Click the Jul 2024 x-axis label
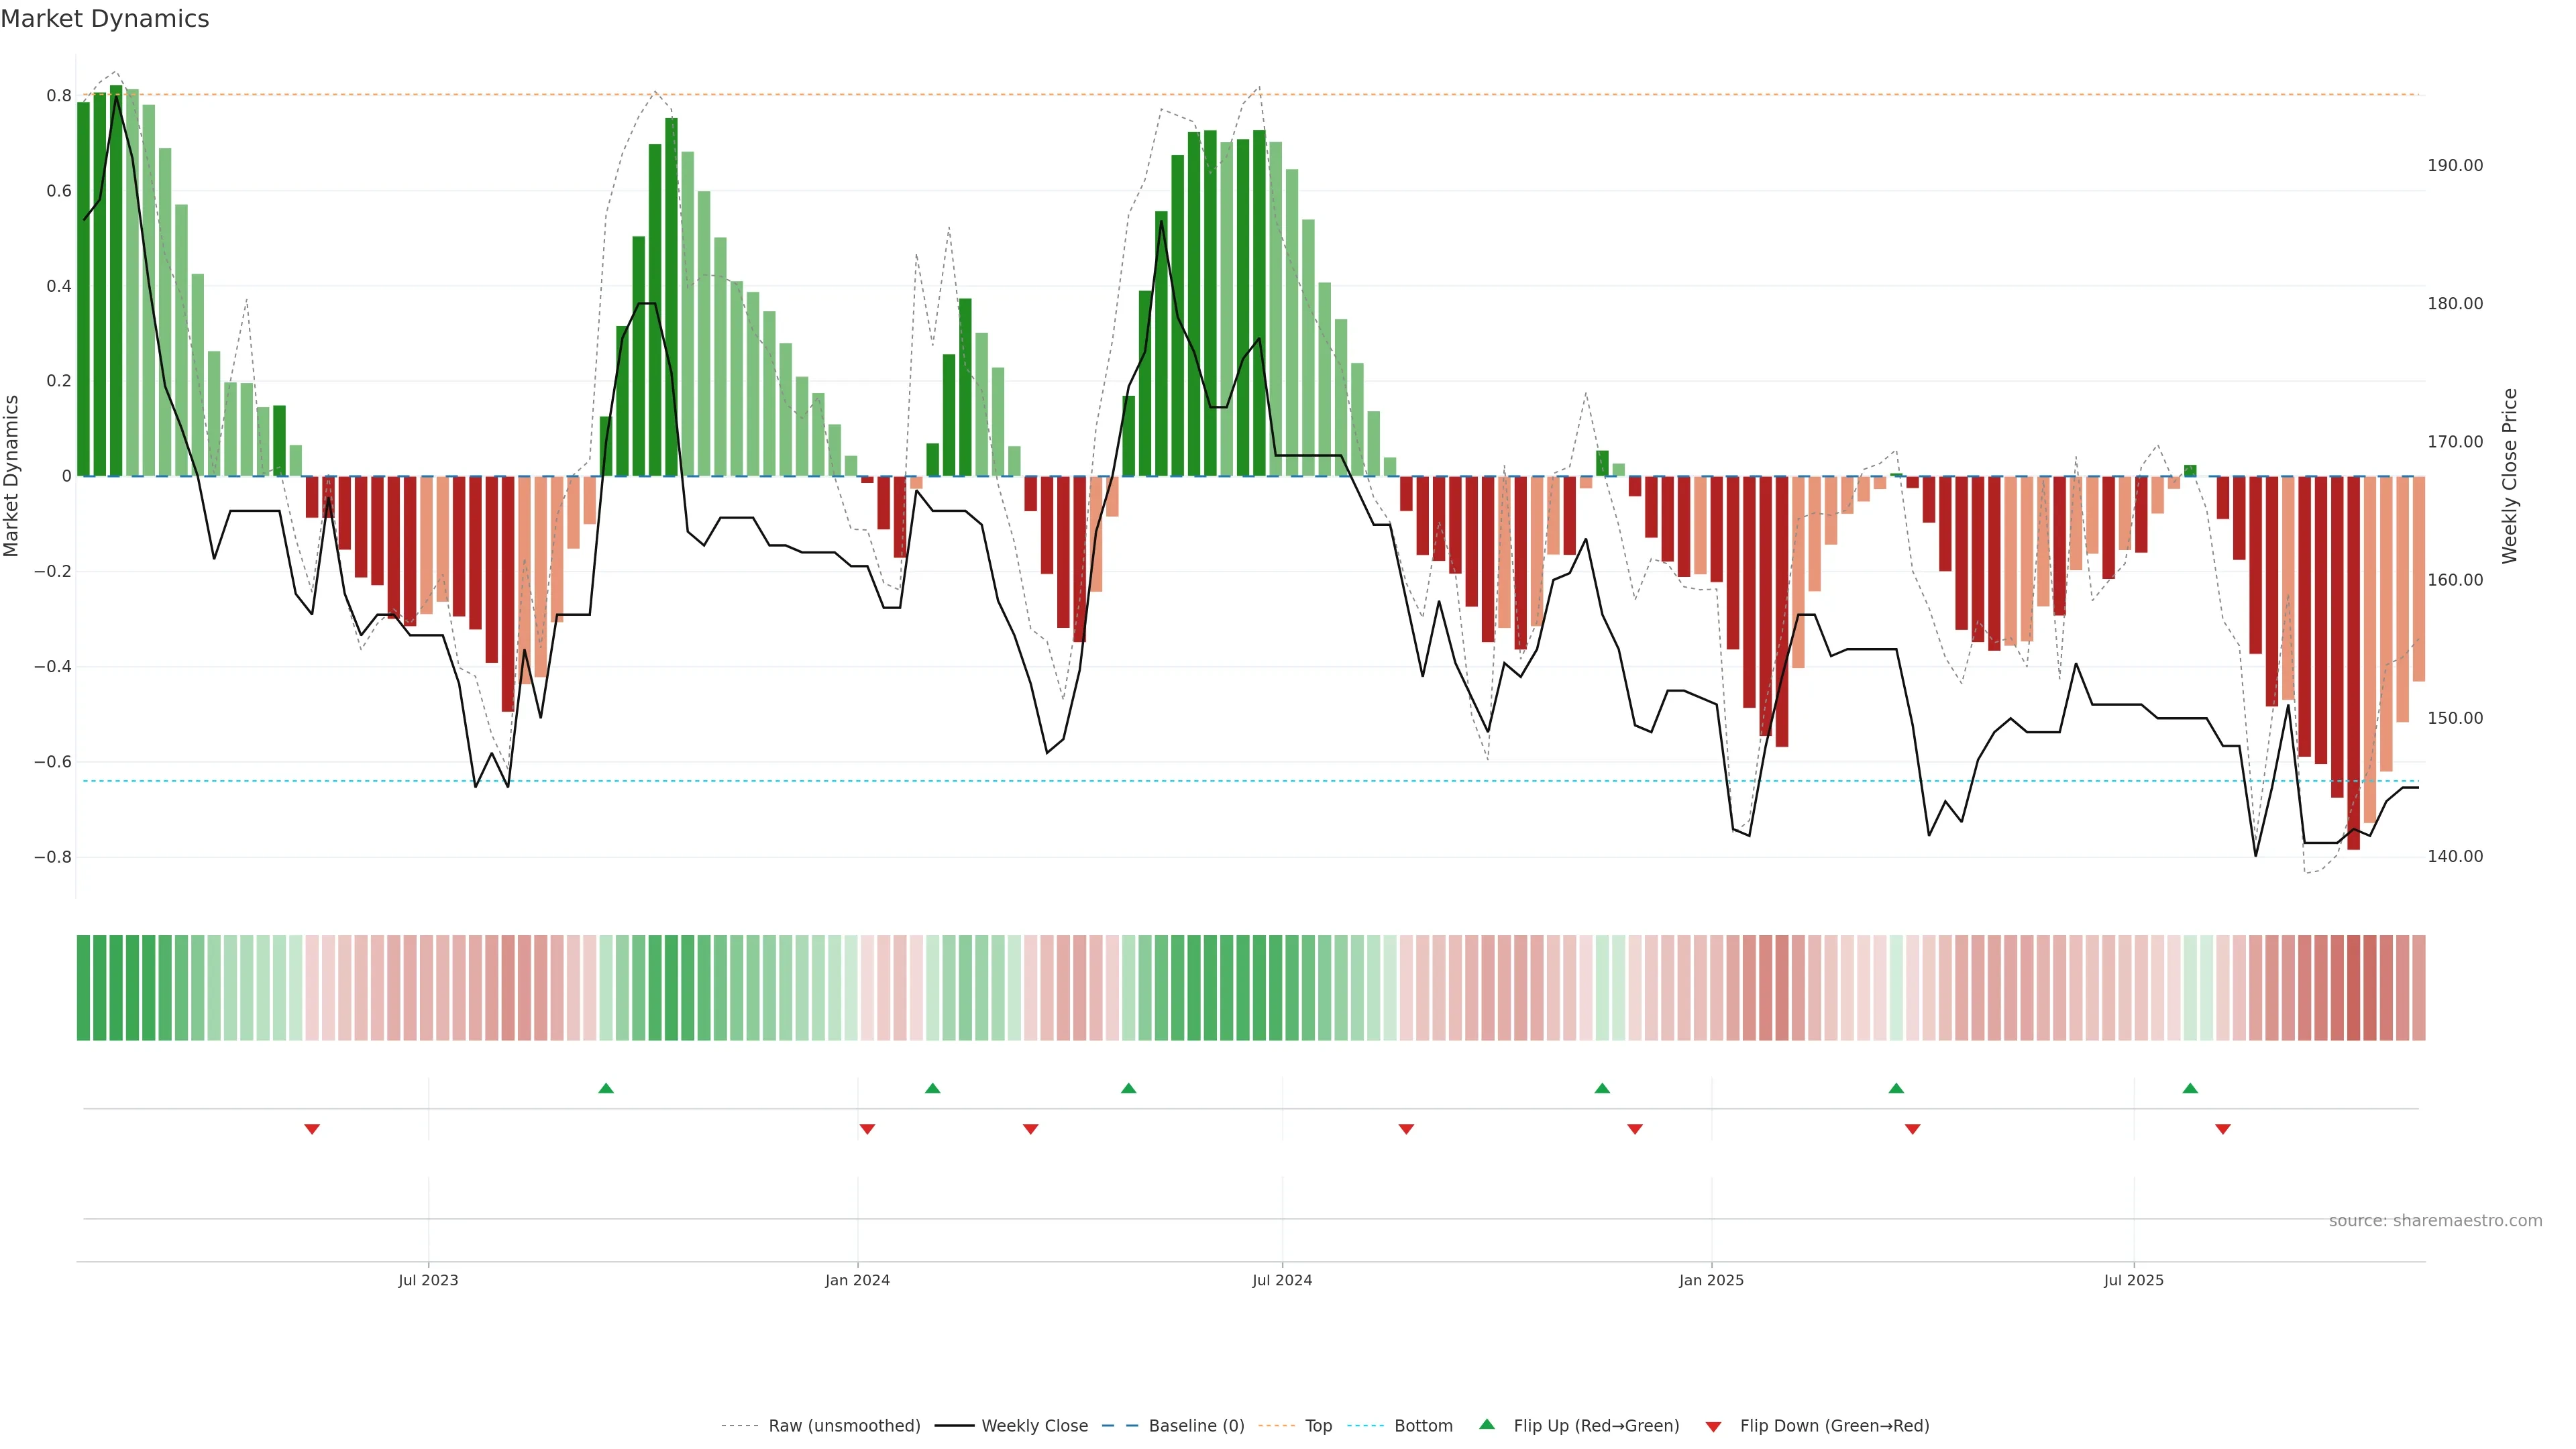Screen dimensions: 2576x1449 (1282, 1280)
